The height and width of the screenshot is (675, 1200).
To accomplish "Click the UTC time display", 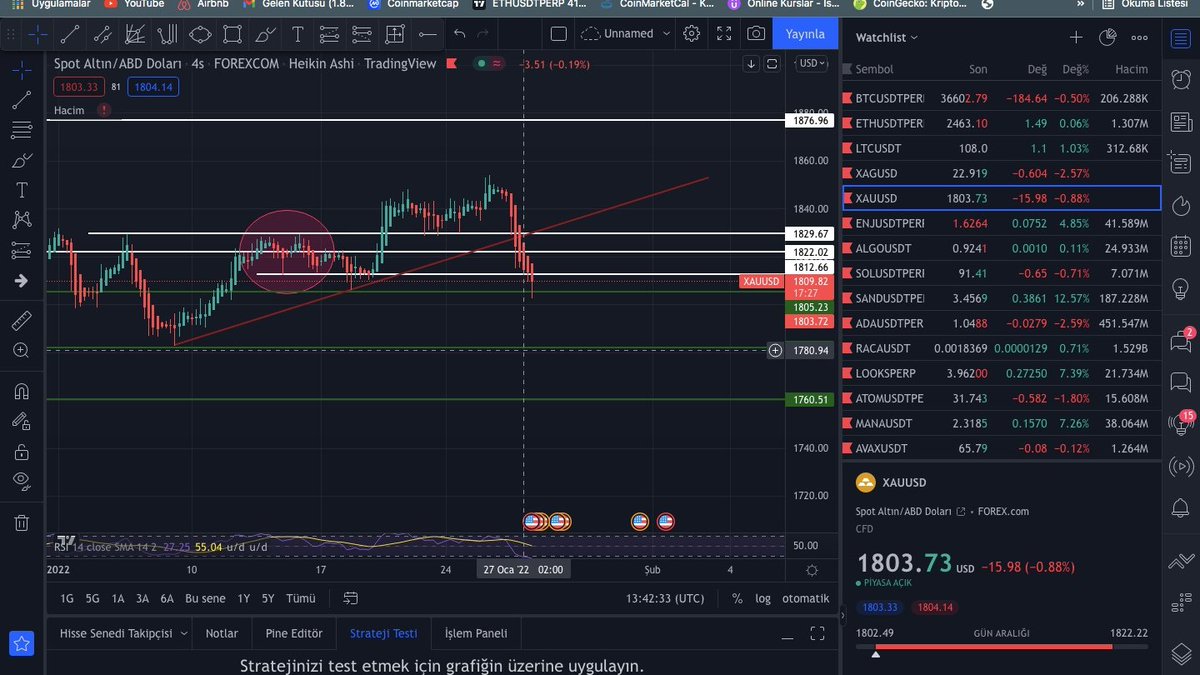I will click(664, 599).
